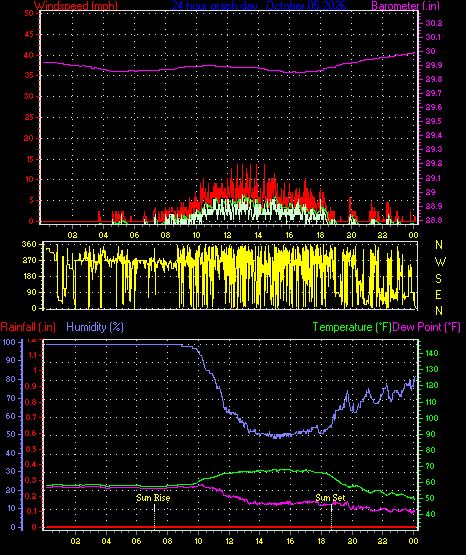Click the 90 wind direction axis value
The height and width of the screenshot is (555, 466).
[x=31, y=292]
